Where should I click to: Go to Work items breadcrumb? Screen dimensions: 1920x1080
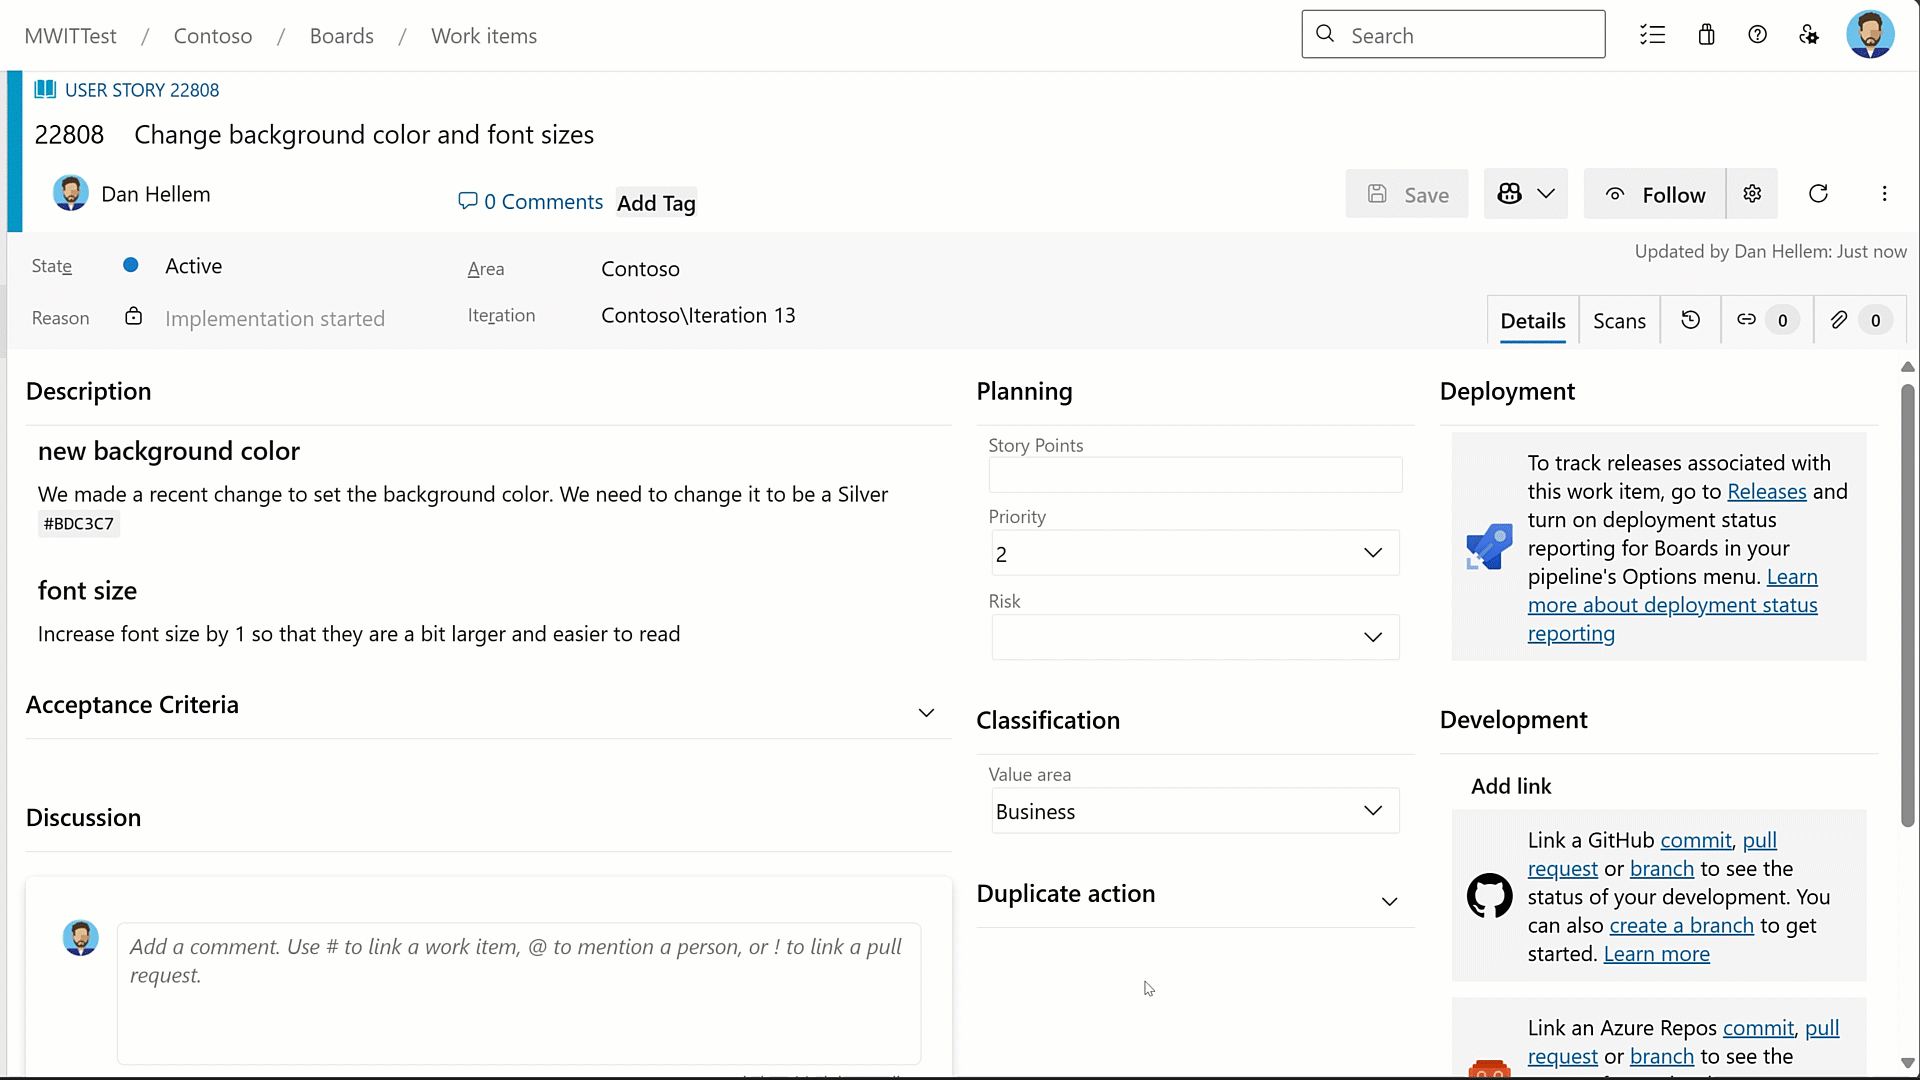(484, 36)
